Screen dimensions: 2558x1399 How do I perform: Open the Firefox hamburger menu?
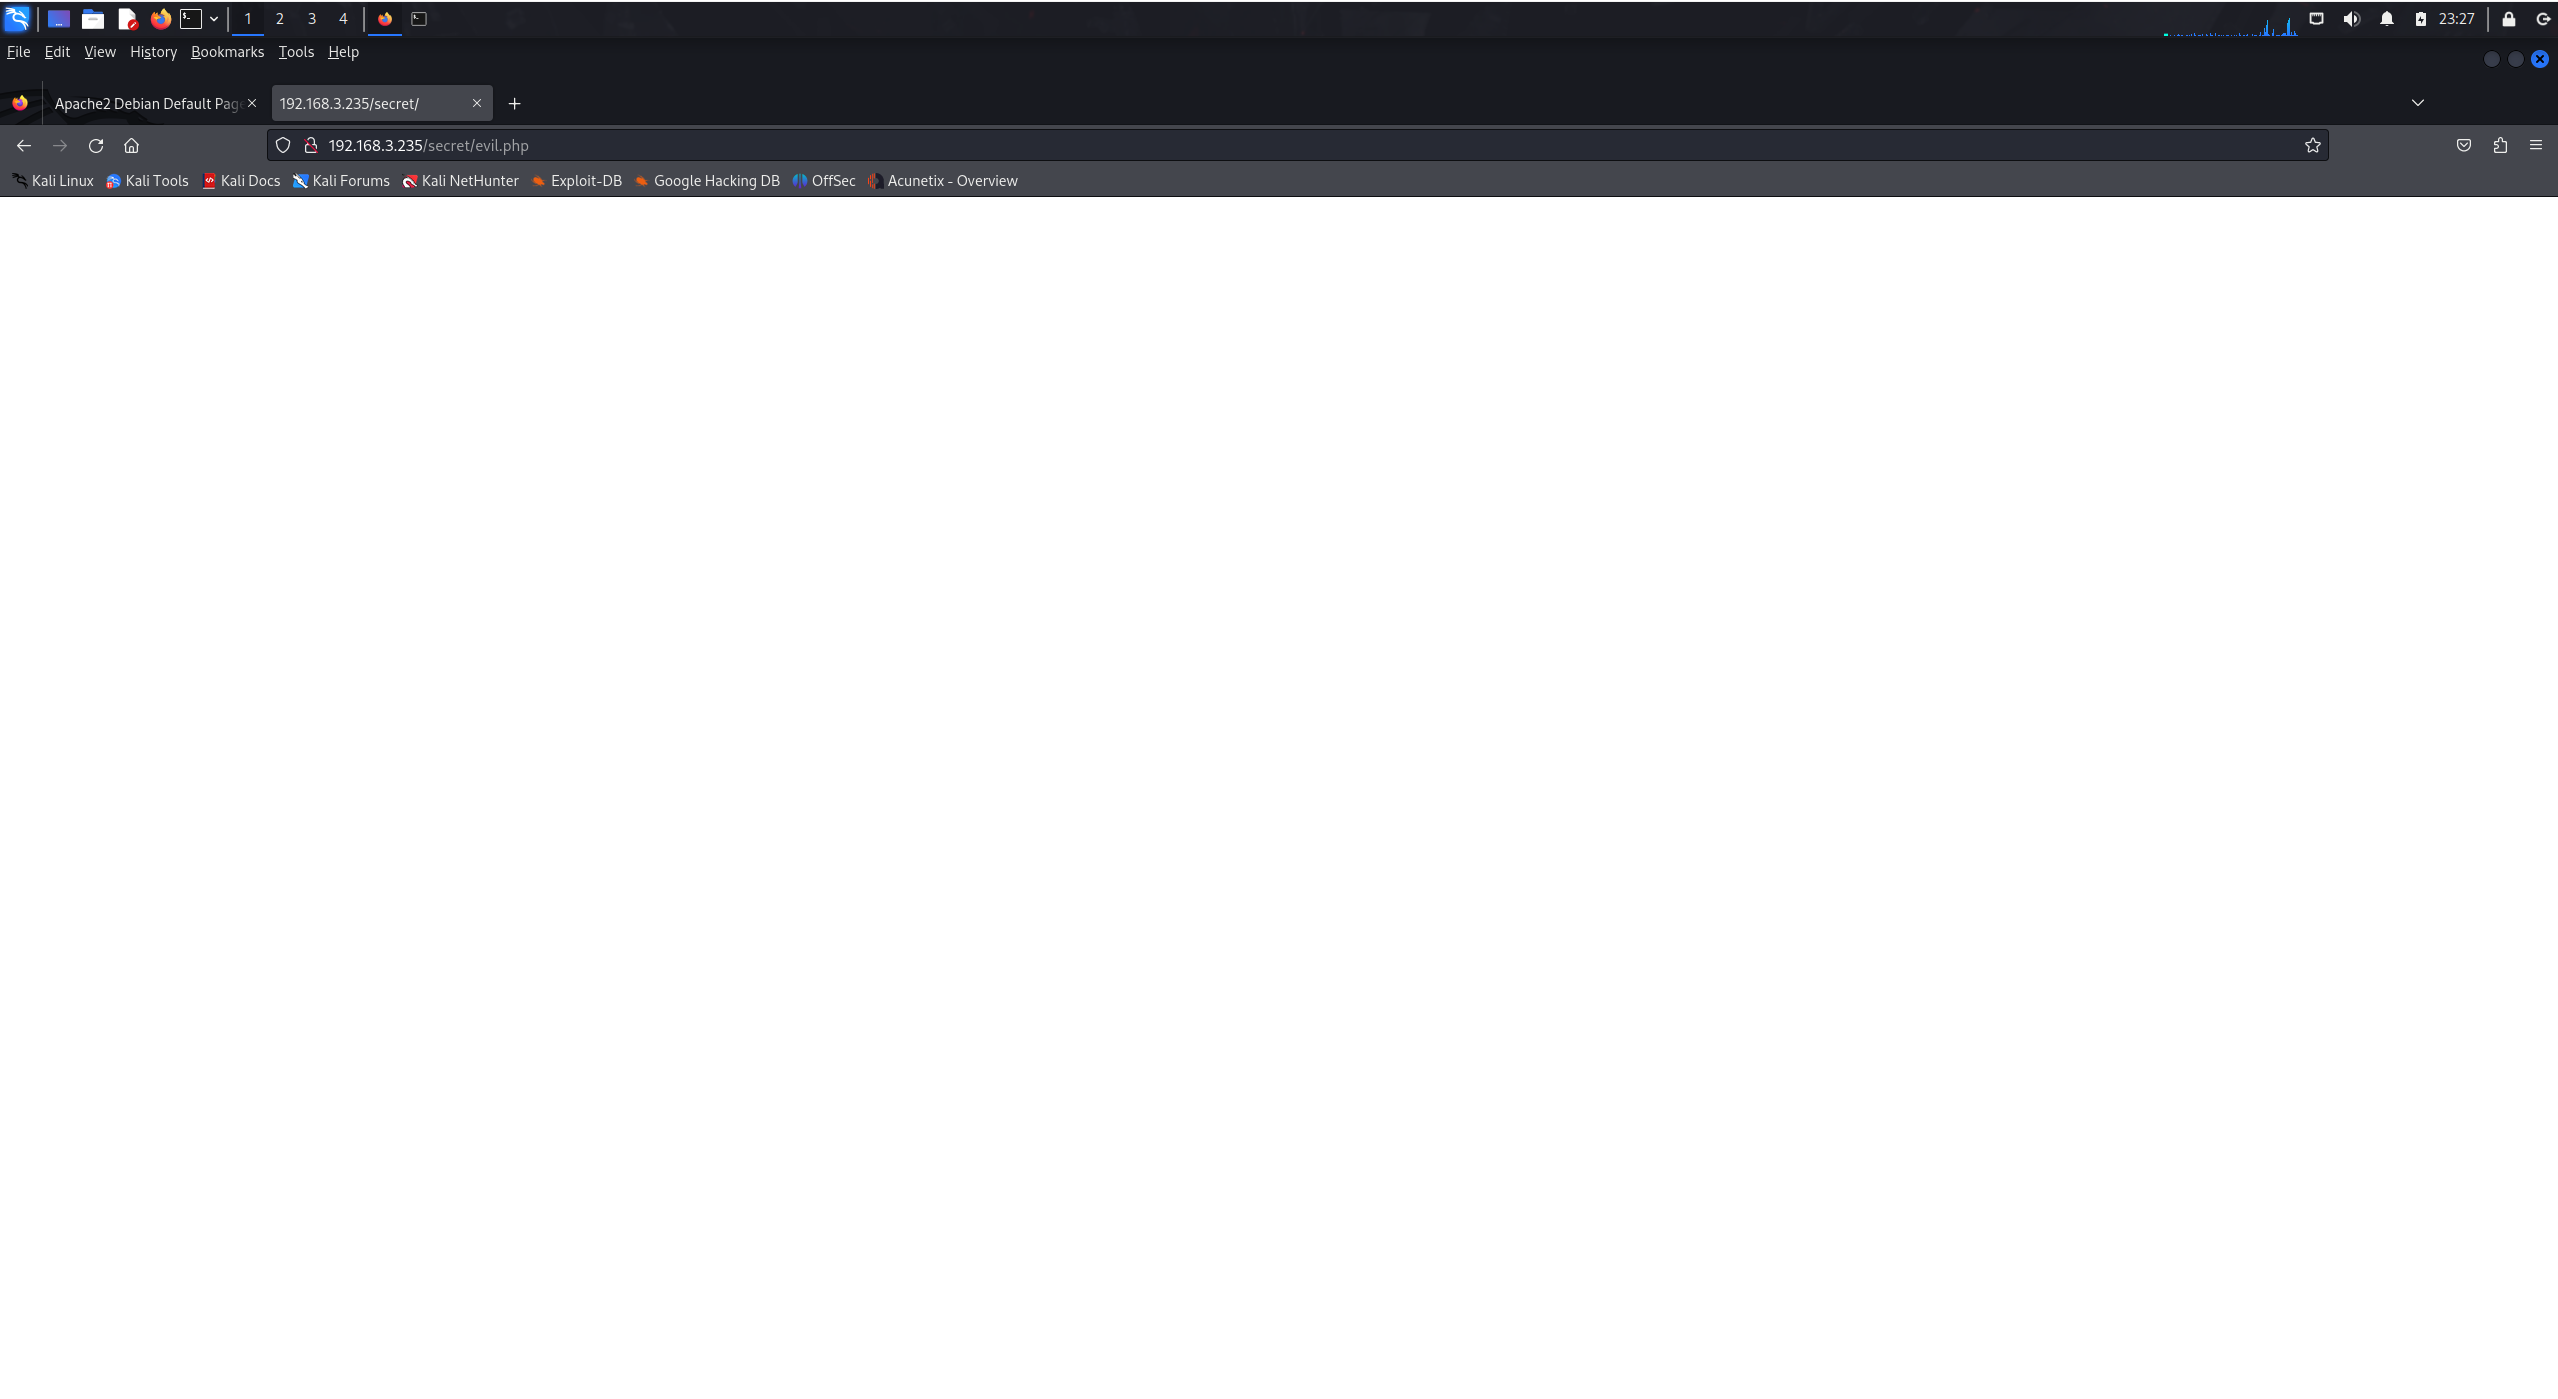2538,145
